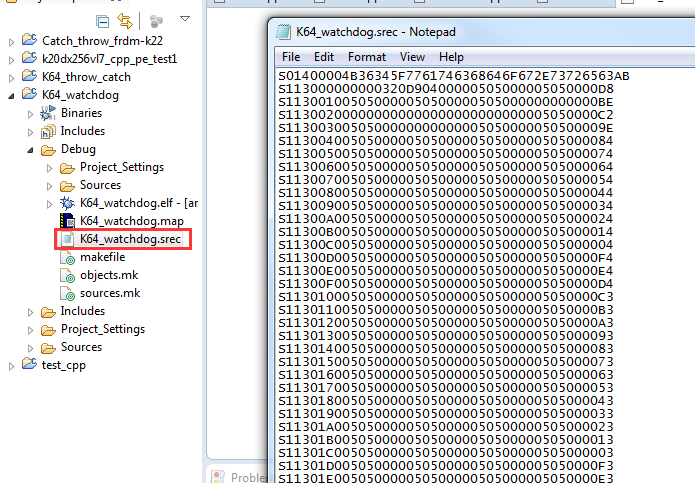695x483 pixels.
Task: Click the makefile icon
Action: (67, 257)
